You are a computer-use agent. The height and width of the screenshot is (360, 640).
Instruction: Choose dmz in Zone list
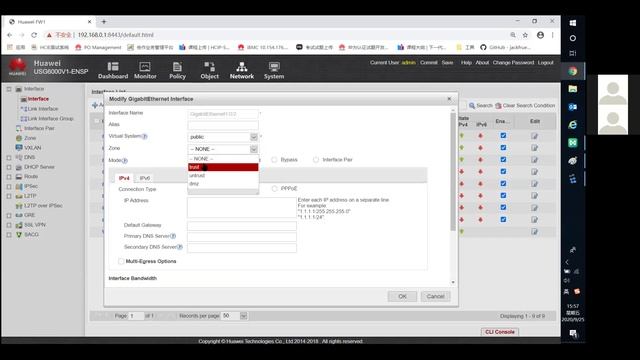(223, 184)
